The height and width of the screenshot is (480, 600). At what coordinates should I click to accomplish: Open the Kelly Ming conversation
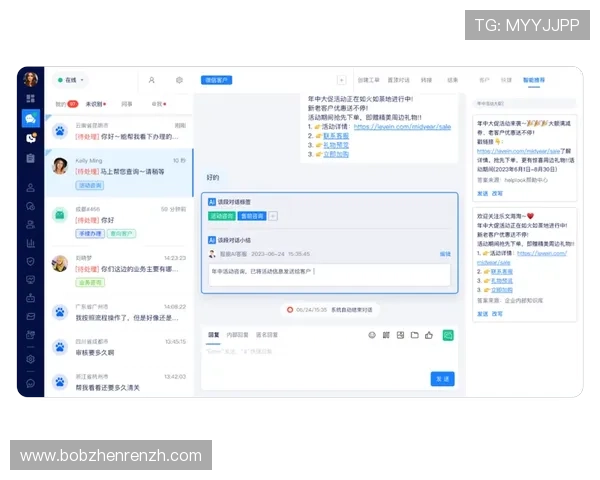pyautogui.click(x=119, y=173)
